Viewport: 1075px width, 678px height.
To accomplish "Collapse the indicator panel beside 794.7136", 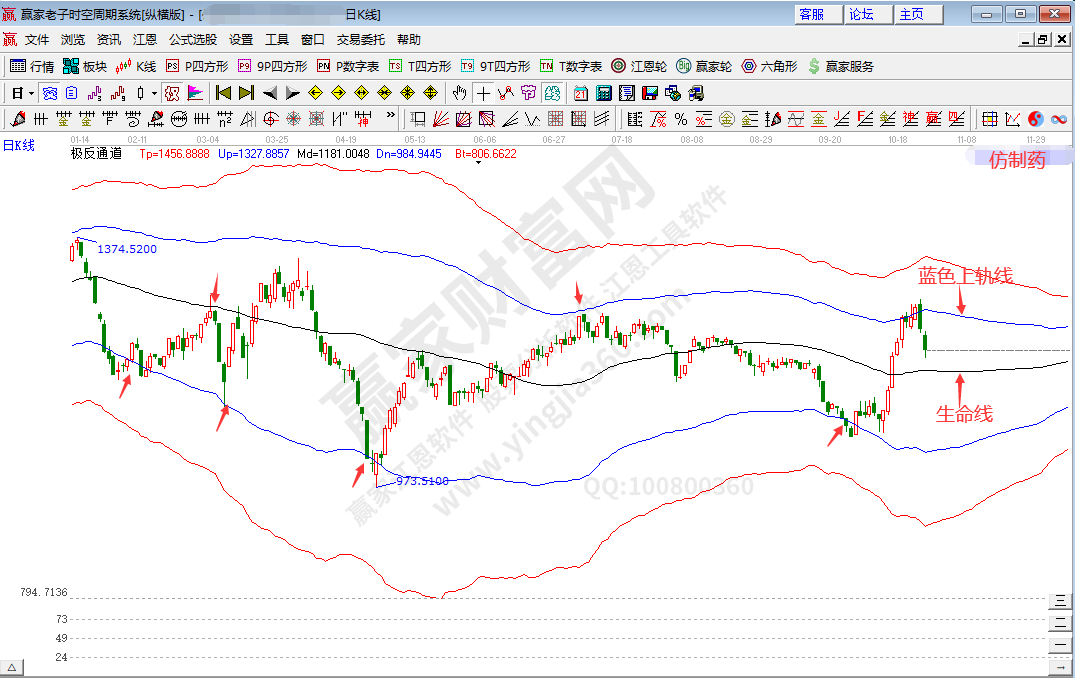I will [x=1060, y=600].
